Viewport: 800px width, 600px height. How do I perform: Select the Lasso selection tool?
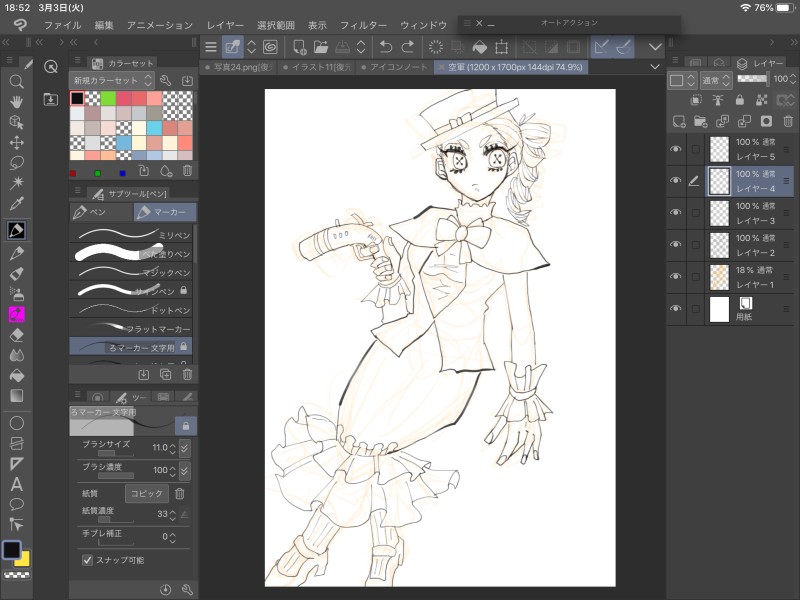[x=16, y=162]
